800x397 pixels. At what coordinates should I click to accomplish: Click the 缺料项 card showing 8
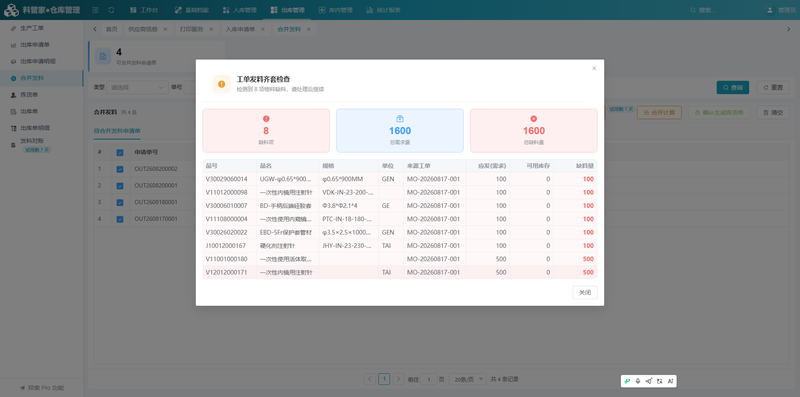tap(266, 131)
